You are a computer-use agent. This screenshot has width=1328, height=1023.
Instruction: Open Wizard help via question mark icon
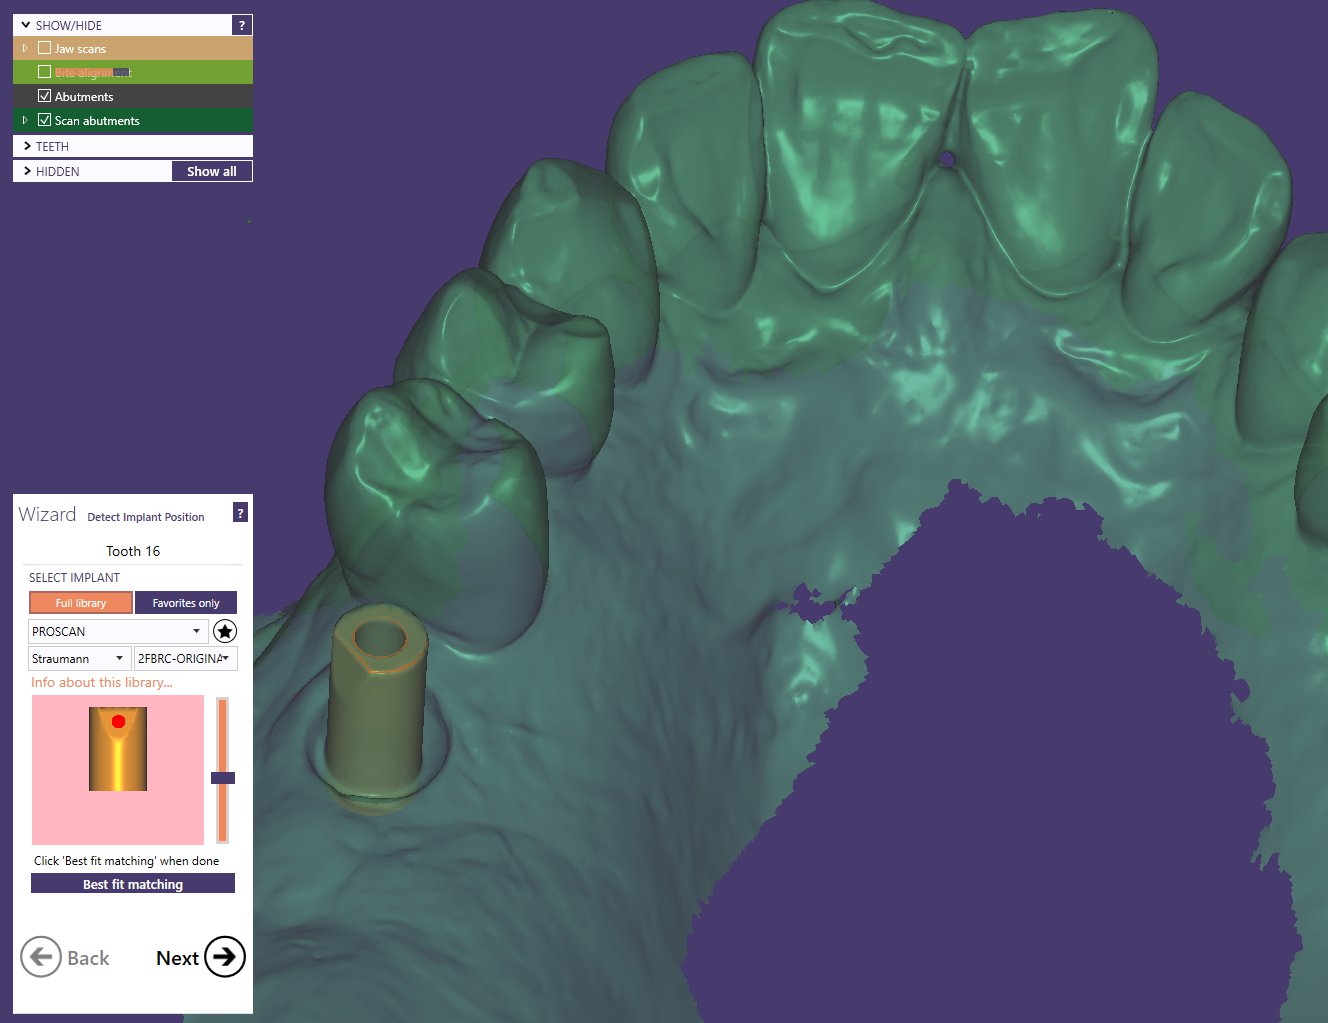click(240, 512)
